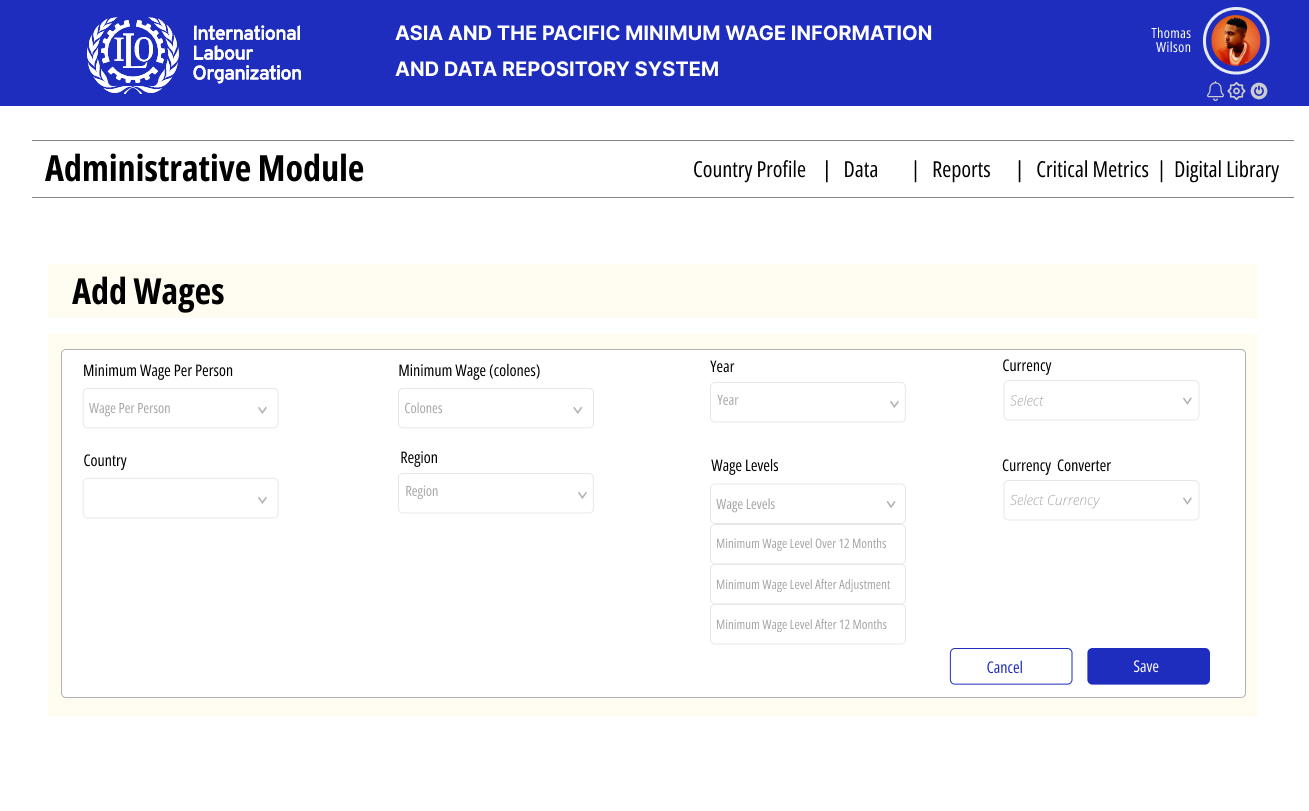This screenshot has height=811, width=1309.
Task: Open settings via the gear icon
Action: [1237, 92]
